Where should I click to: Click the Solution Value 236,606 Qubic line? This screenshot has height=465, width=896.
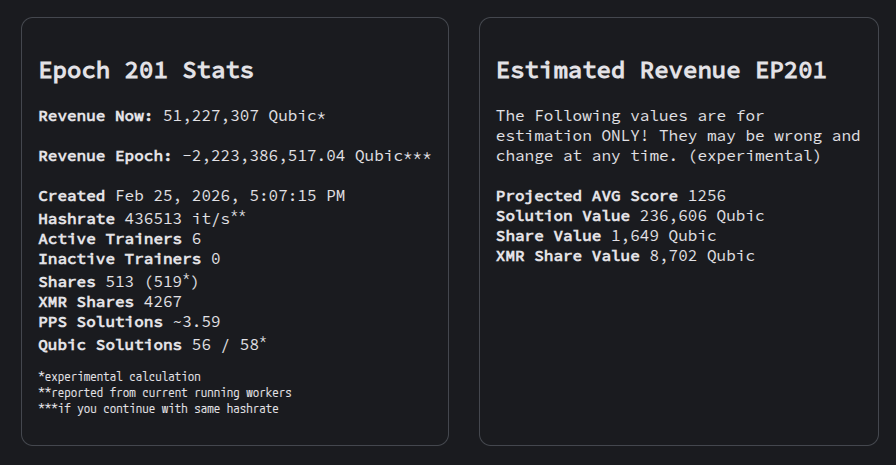pyautogui.click(x=630, y=216)
